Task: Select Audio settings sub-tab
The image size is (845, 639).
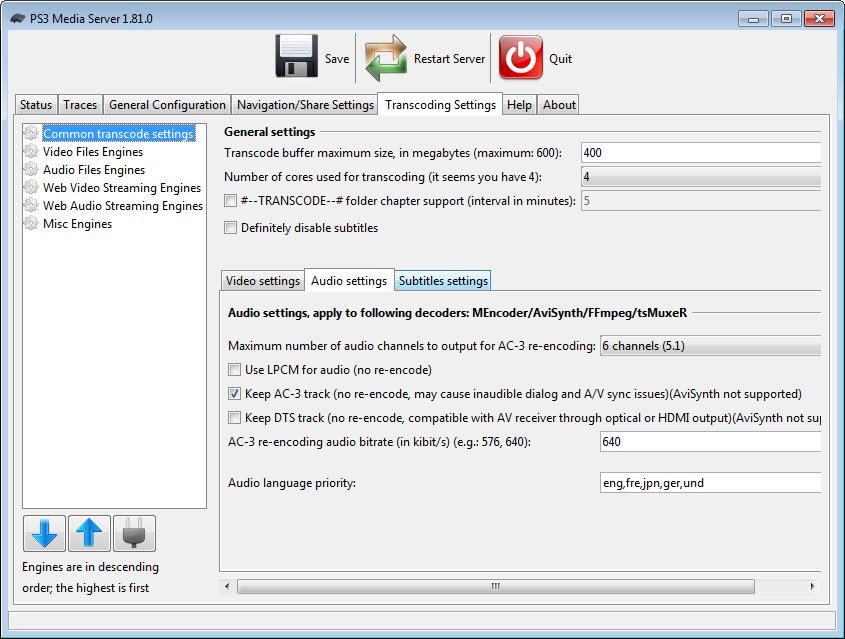Action: (x=349, y=280)
